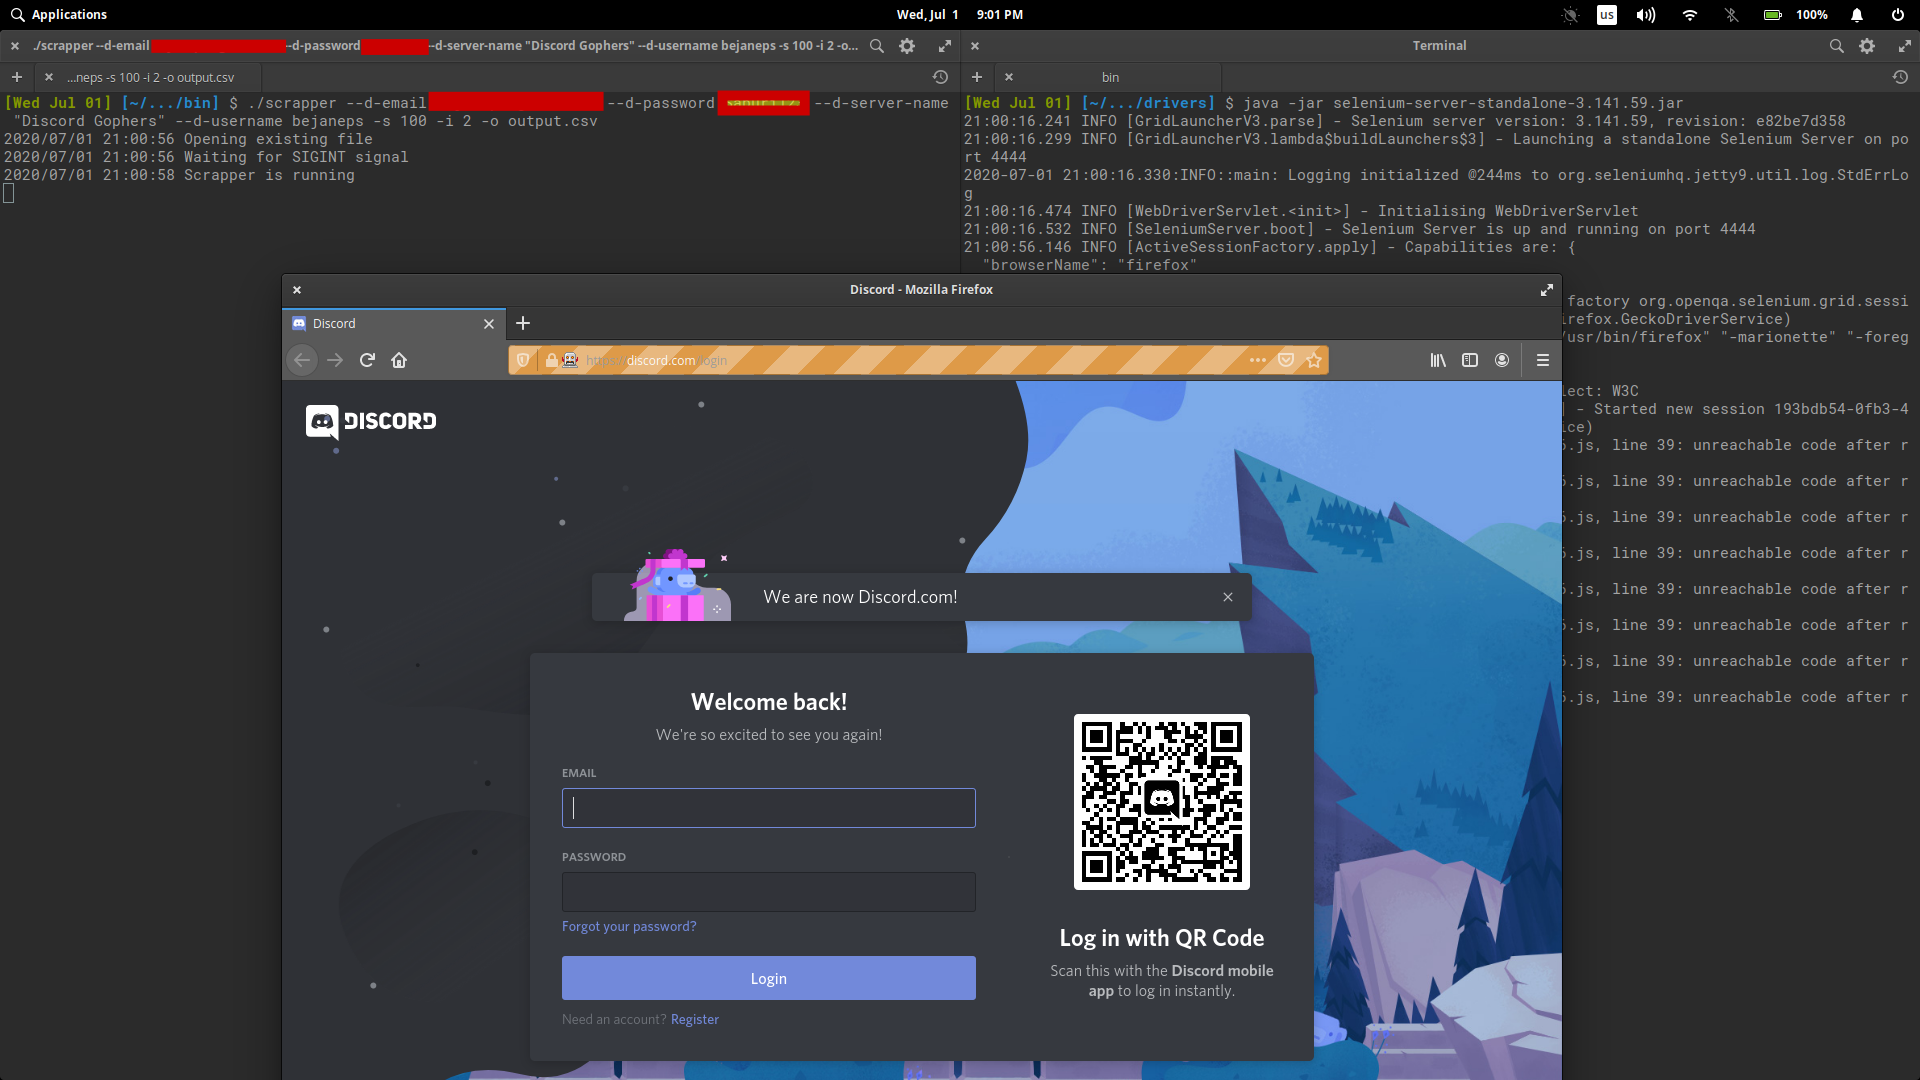The width and height of the screenshot is (1920, 1080).
Task: Open page actions three-dots menu
Action: pos(1258,360)
